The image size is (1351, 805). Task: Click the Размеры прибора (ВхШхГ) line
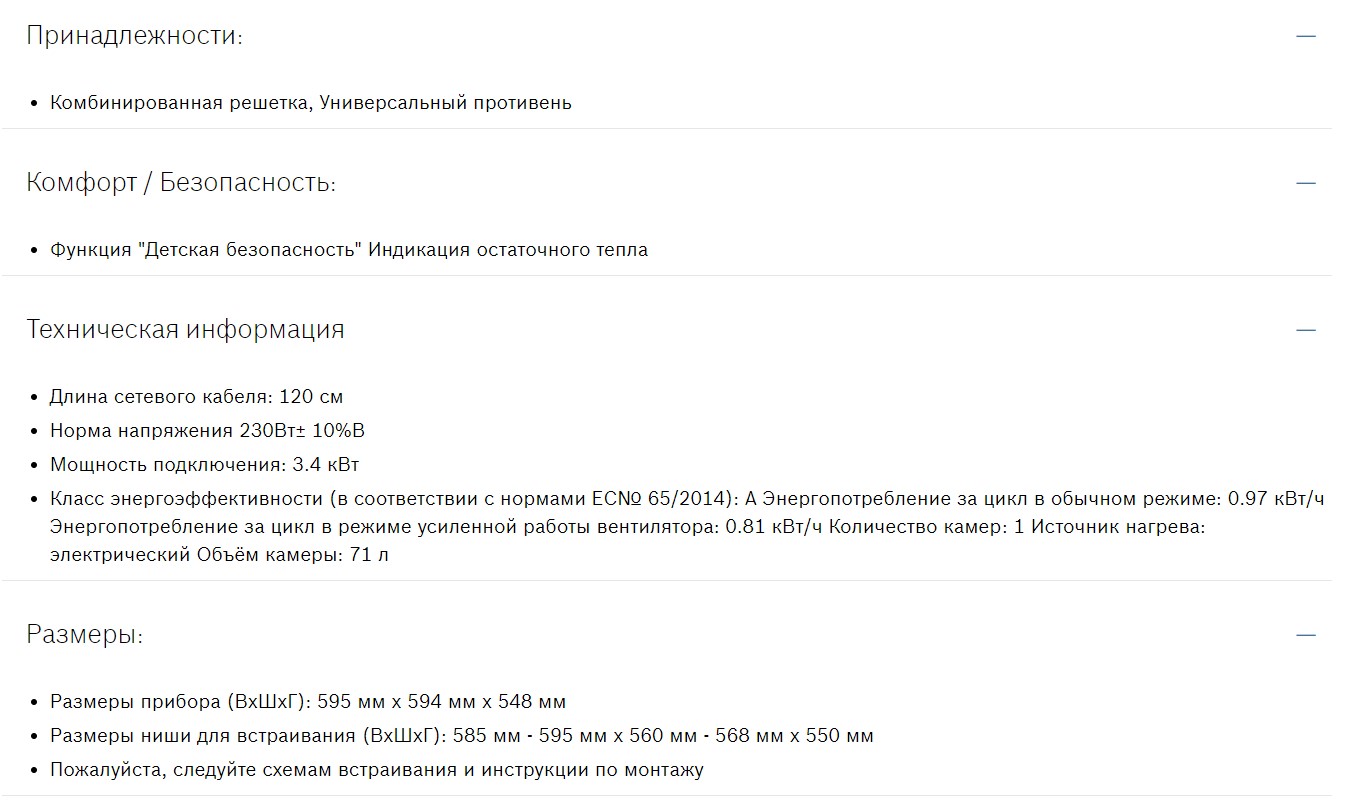(x=308, y=702)
